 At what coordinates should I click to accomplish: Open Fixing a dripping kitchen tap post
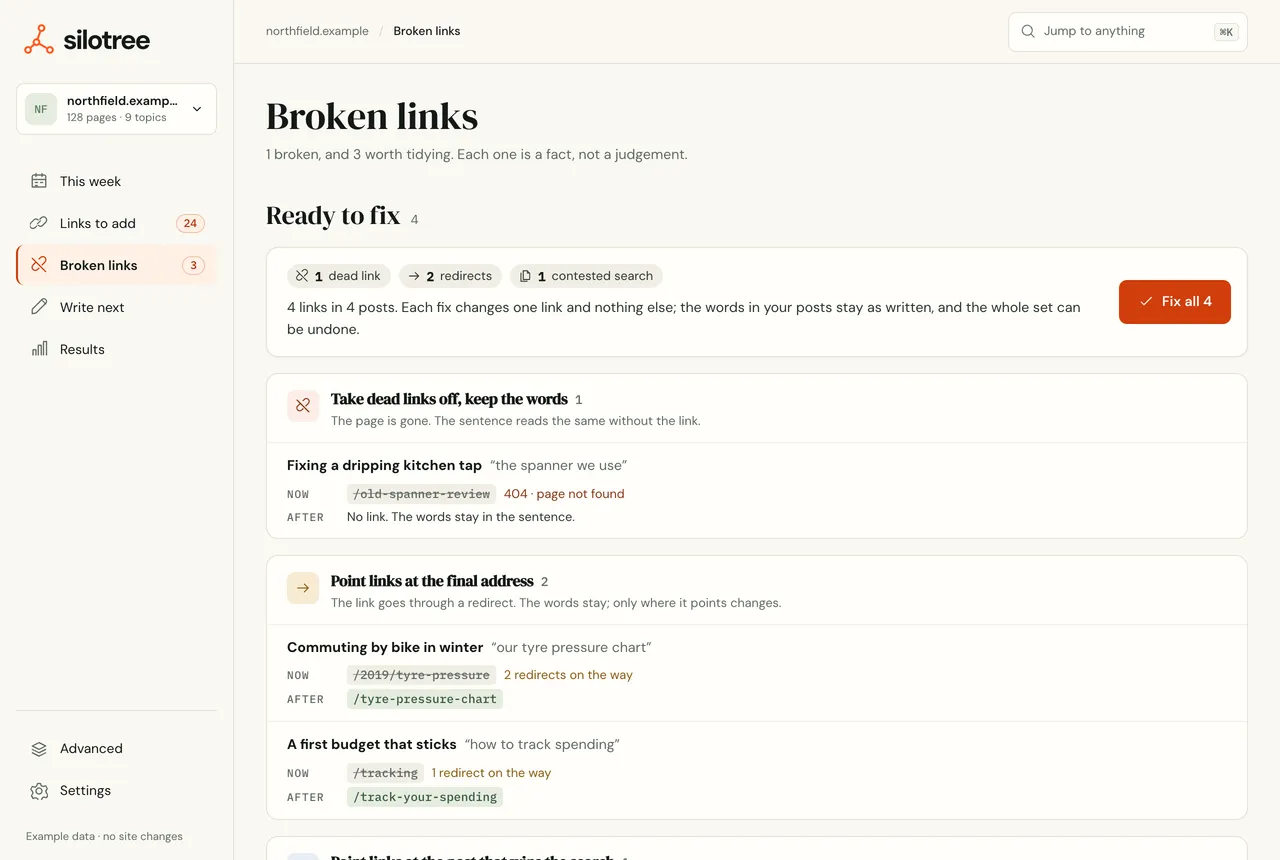[x=384, y=465]
